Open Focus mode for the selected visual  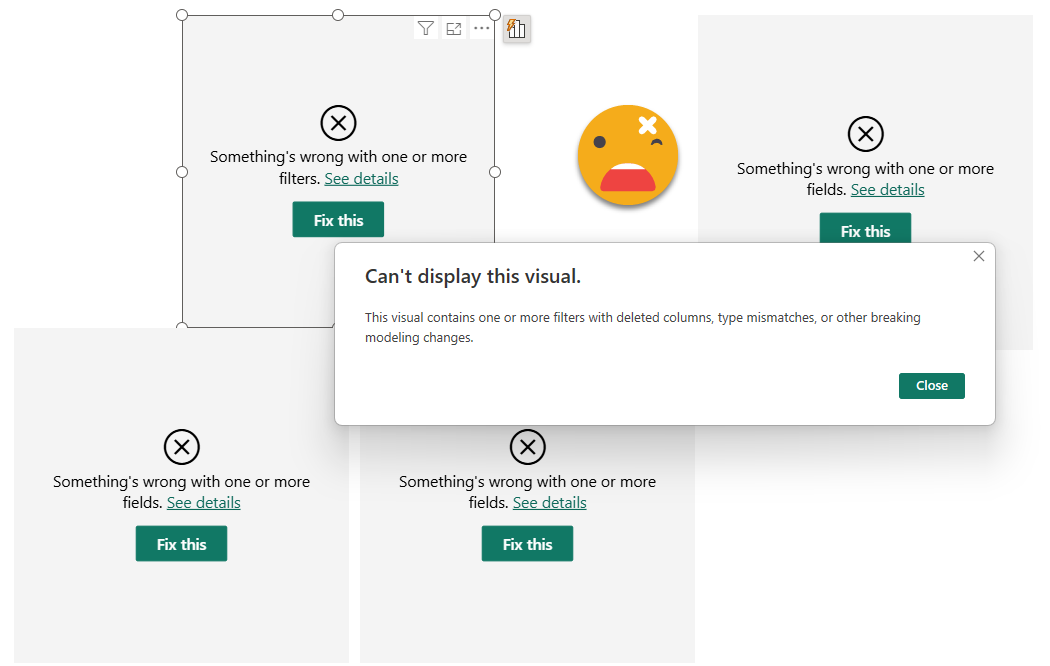click(x=454, y=29)
